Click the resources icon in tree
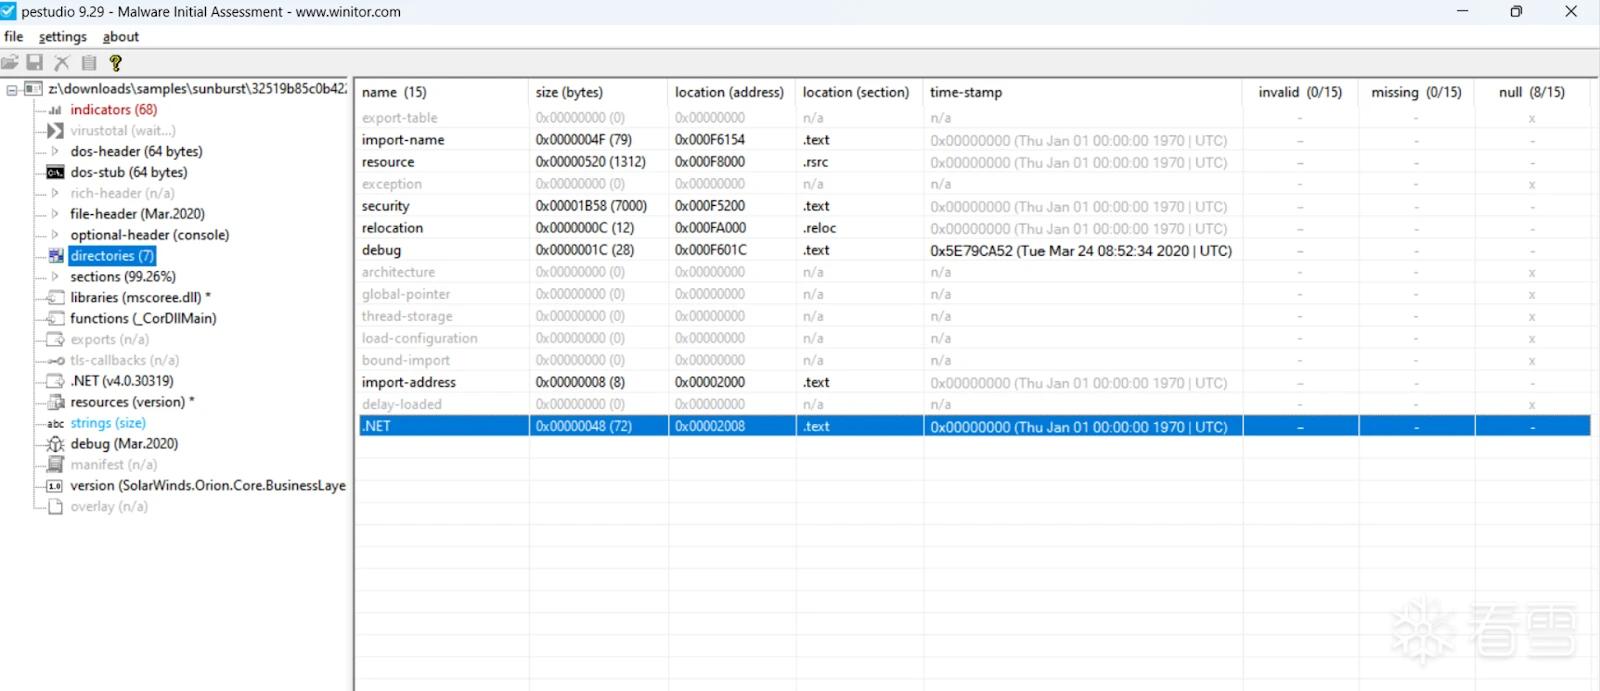 point(56,402)
